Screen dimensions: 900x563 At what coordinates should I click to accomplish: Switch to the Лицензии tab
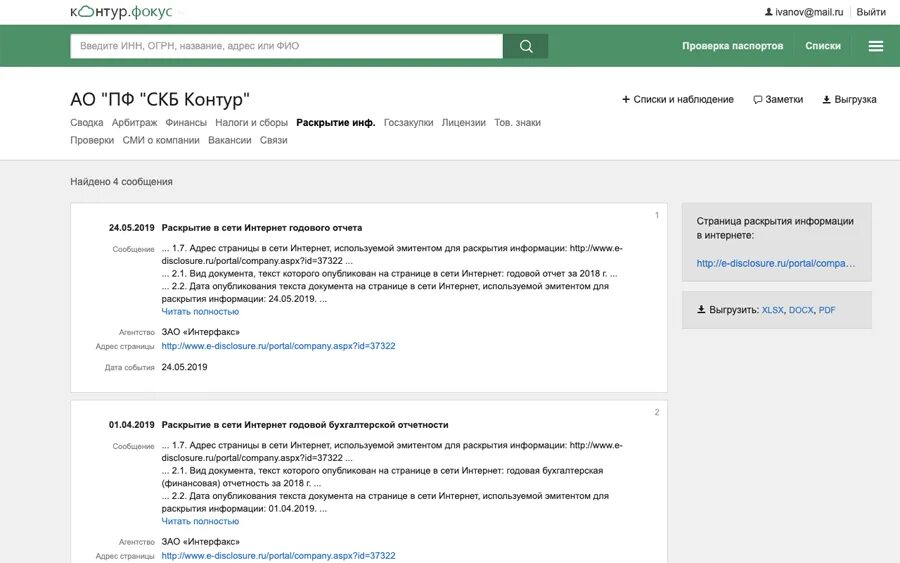click(x=464, y=122)
